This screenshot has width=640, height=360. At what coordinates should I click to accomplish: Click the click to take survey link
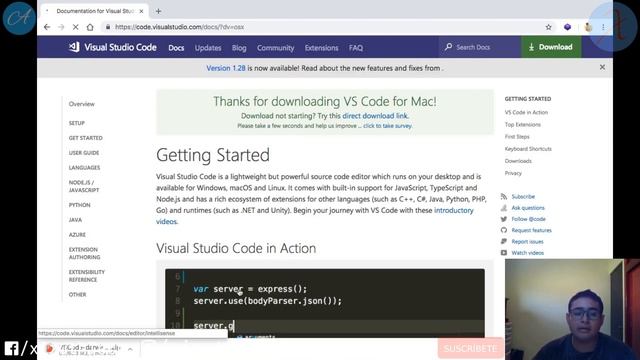[x=387, y=126]
